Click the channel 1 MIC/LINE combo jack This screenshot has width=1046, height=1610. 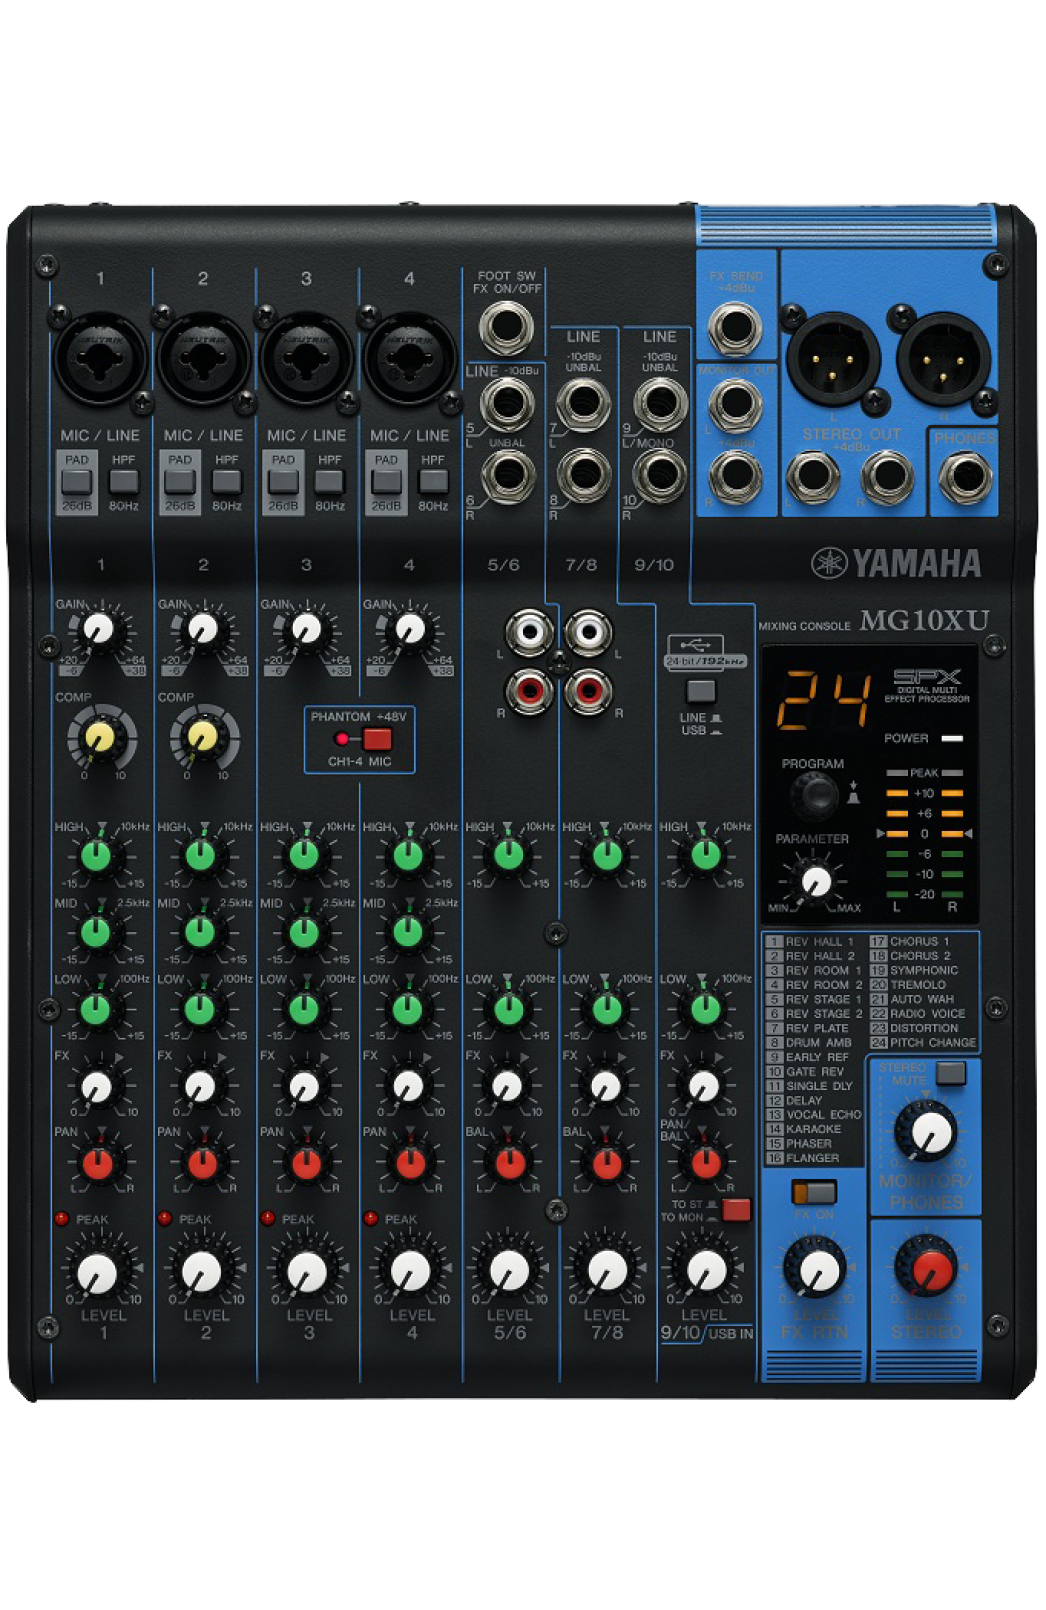point(99,358)
